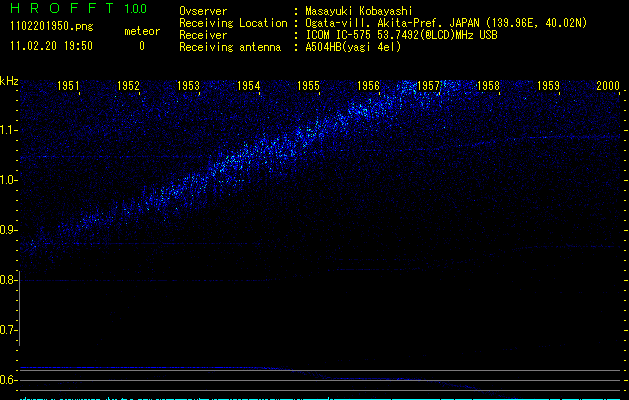Click the 0.6 frequency axis label

coord(8,380)
